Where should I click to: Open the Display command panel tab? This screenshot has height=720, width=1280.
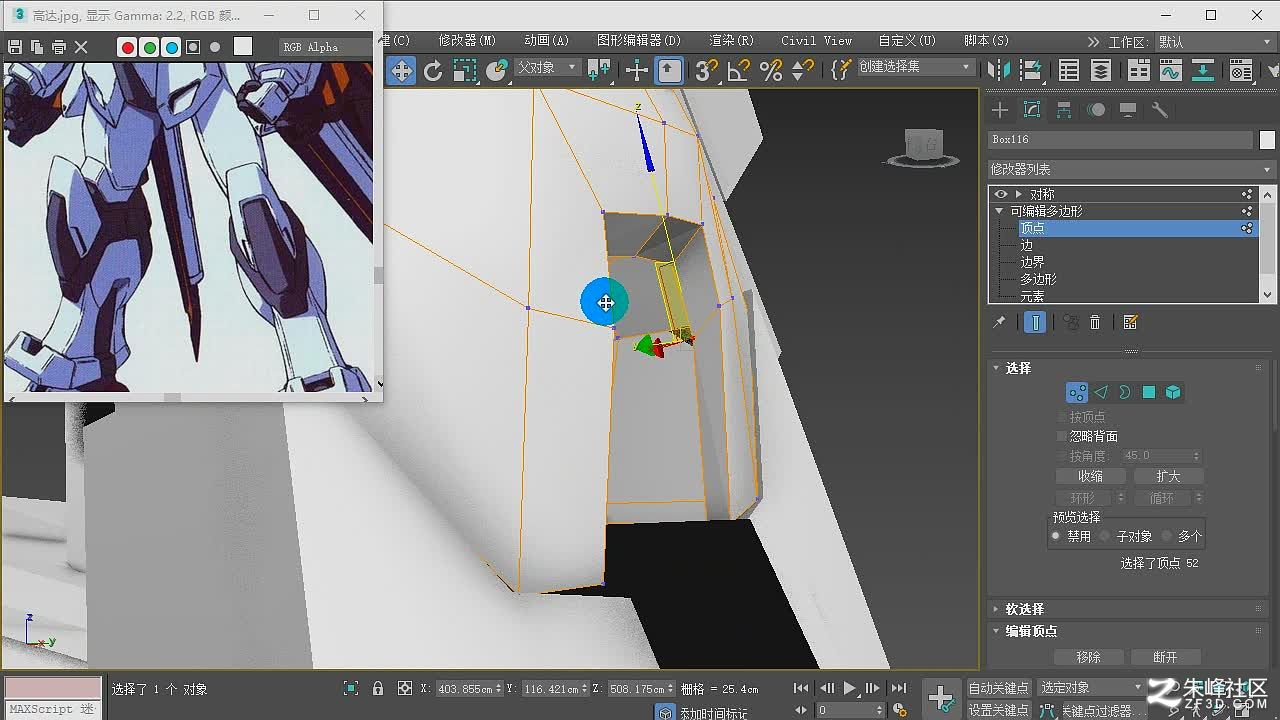point(1128,110)
